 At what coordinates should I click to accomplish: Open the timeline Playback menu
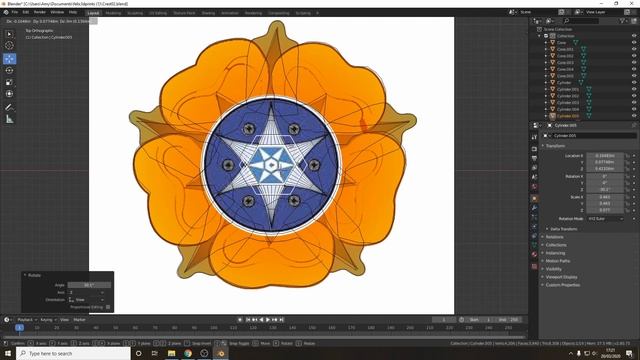tap(27, 320)
